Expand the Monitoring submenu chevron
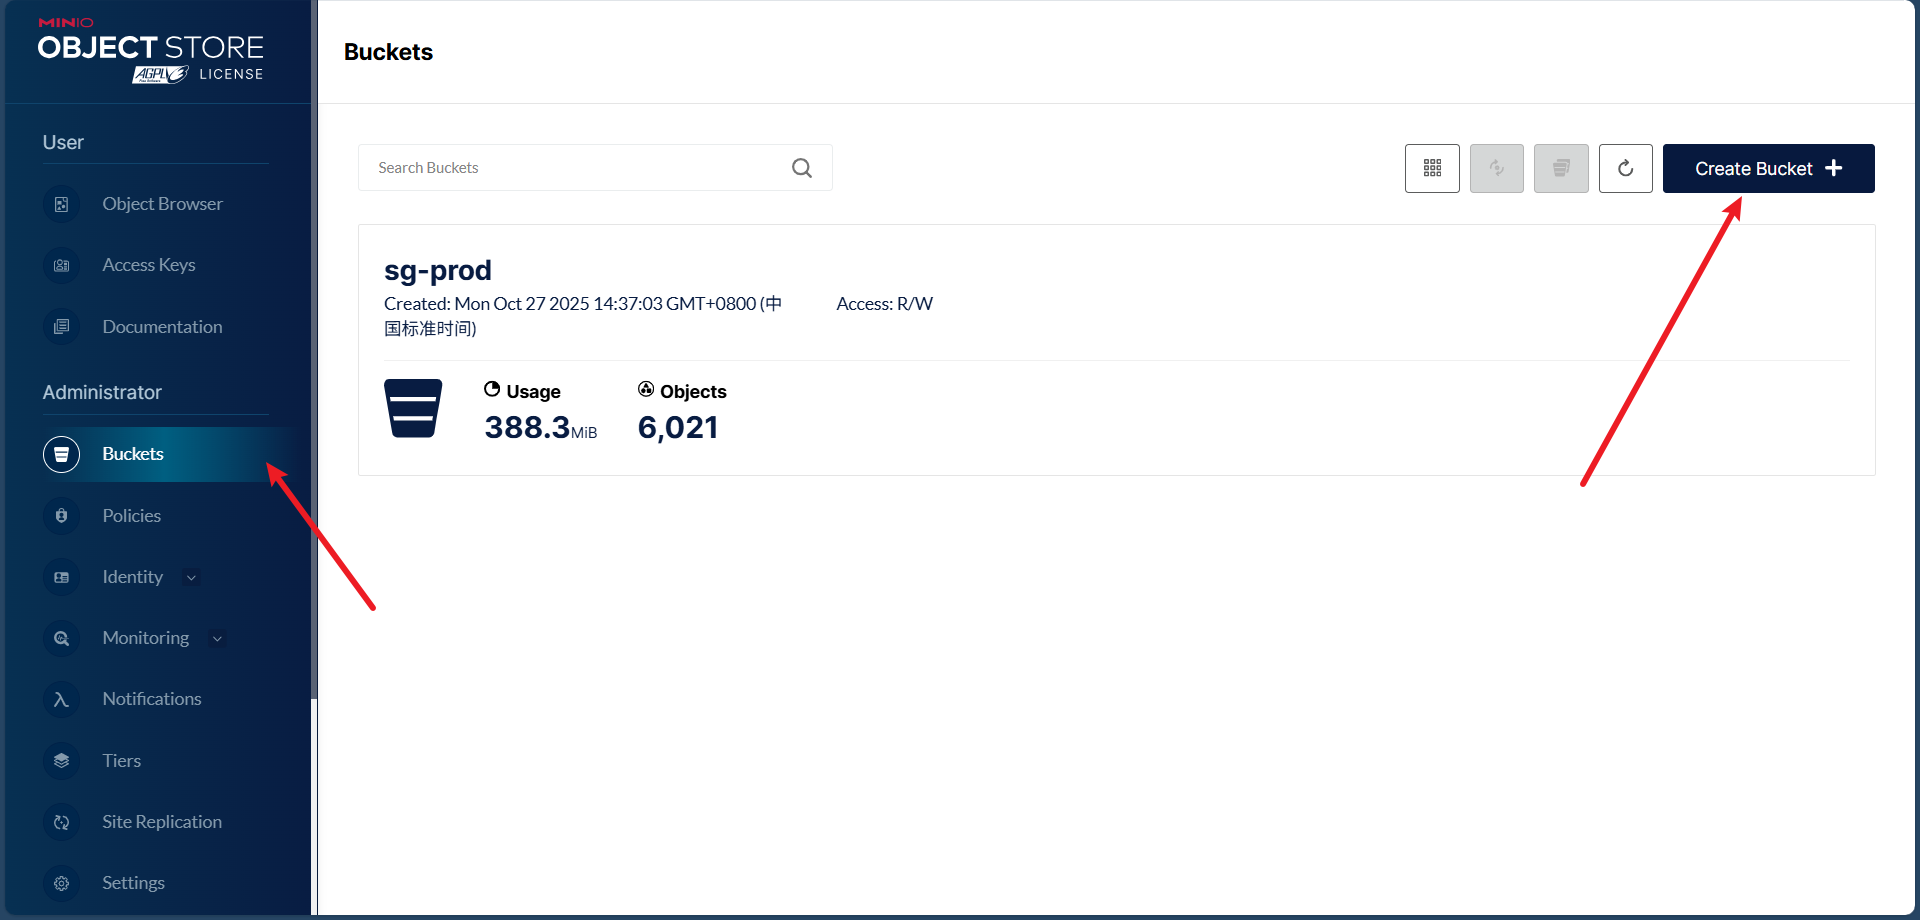 click(x=217, y=638)
